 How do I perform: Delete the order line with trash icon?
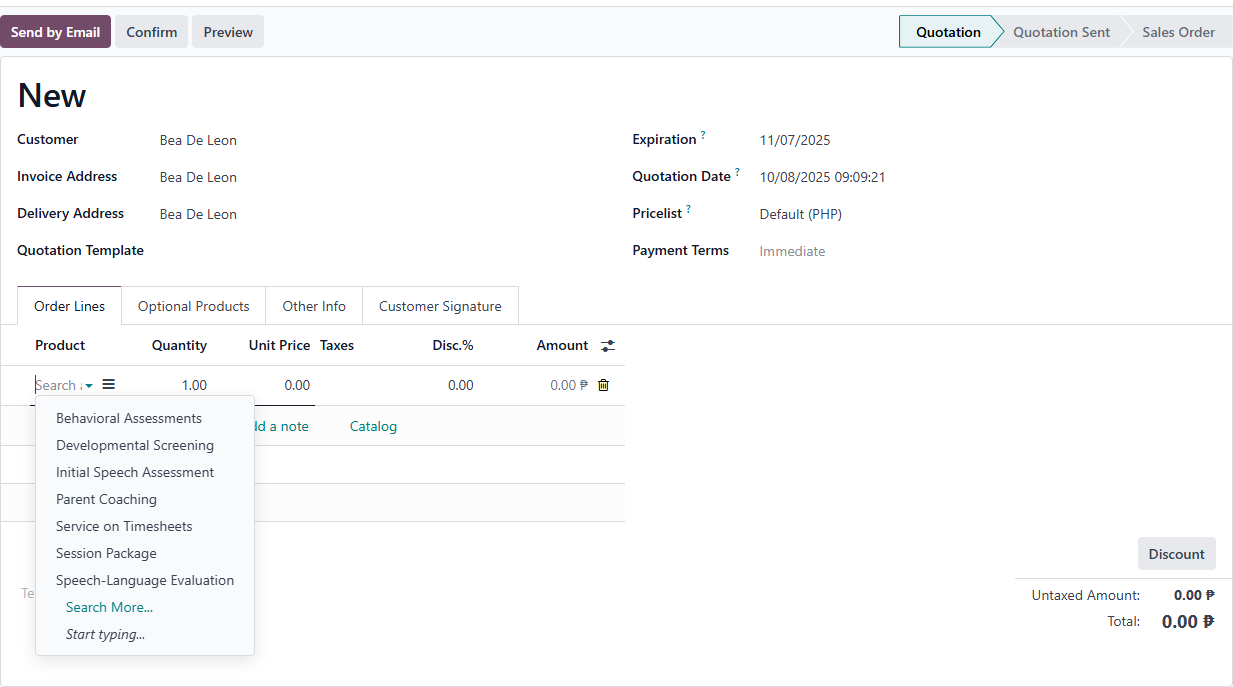click(x=603, y=385)
